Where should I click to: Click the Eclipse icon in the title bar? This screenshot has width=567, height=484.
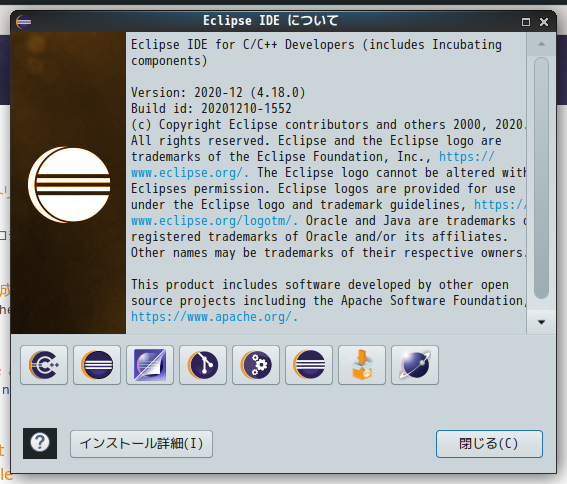(24, 22)
